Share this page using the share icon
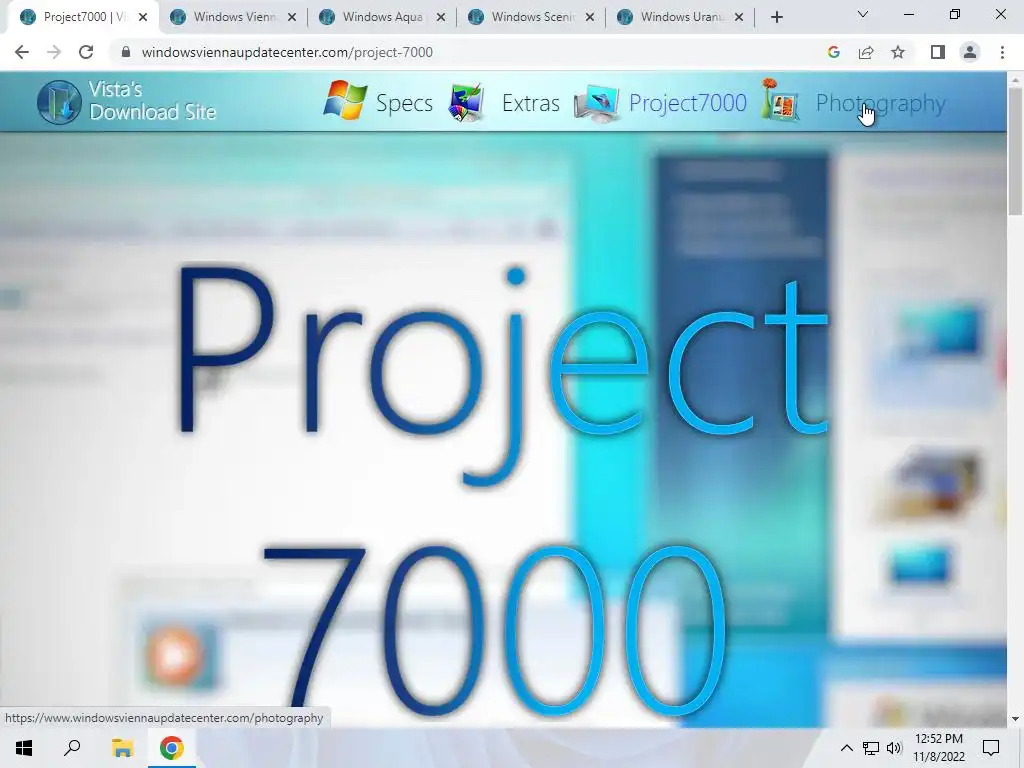1024x768 pixels. point(866,52)
